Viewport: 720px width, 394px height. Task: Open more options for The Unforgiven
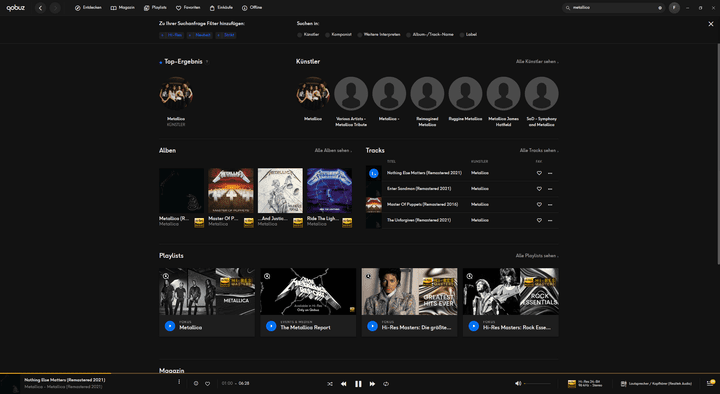point(550,220)
